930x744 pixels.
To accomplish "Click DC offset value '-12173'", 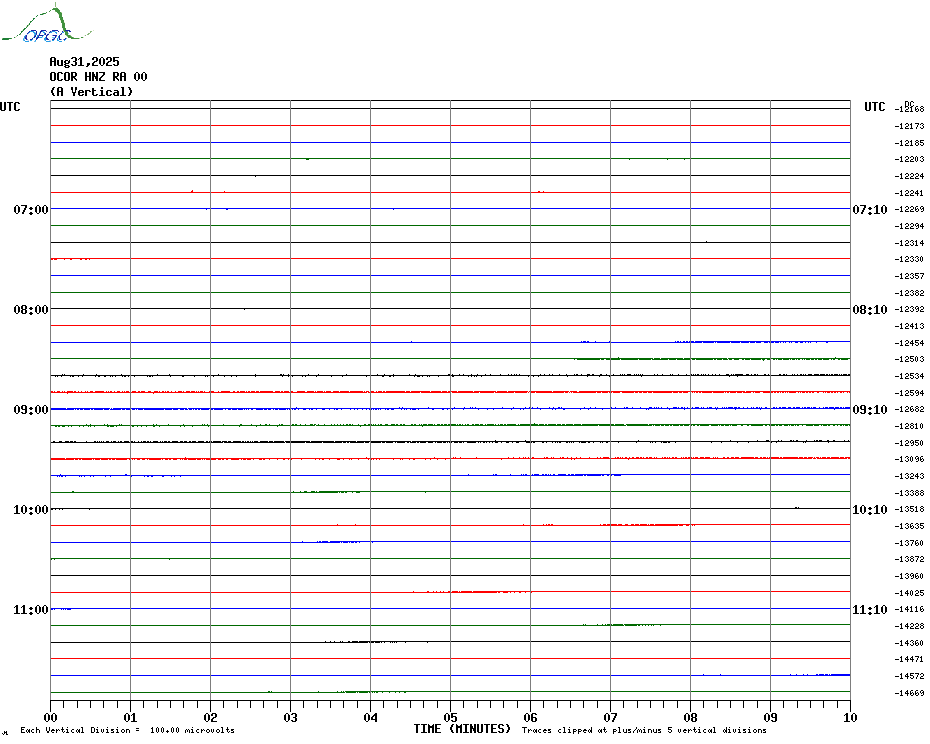I will point(909,126).
